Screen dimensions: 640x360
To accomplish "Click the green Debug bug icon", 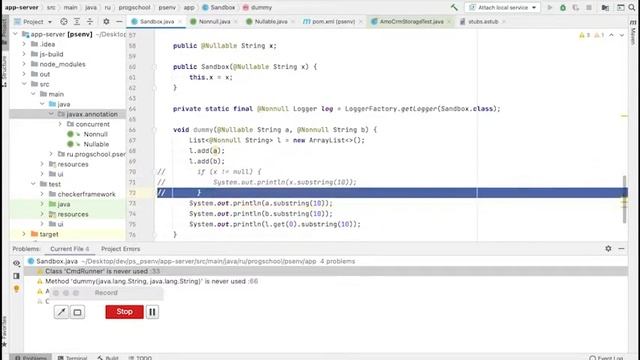I will 563,7.
